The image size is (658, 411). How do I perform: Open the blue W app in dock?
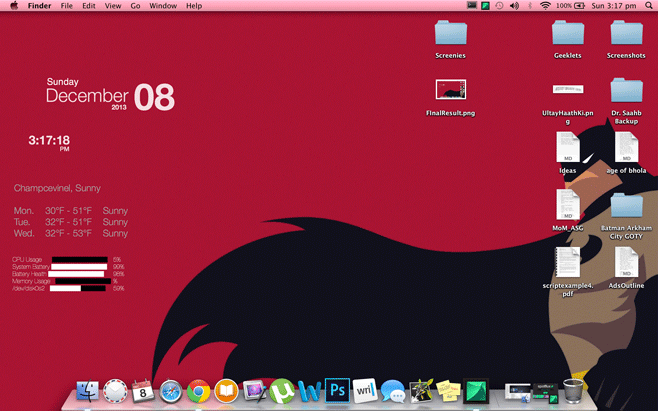pos(309,391)
